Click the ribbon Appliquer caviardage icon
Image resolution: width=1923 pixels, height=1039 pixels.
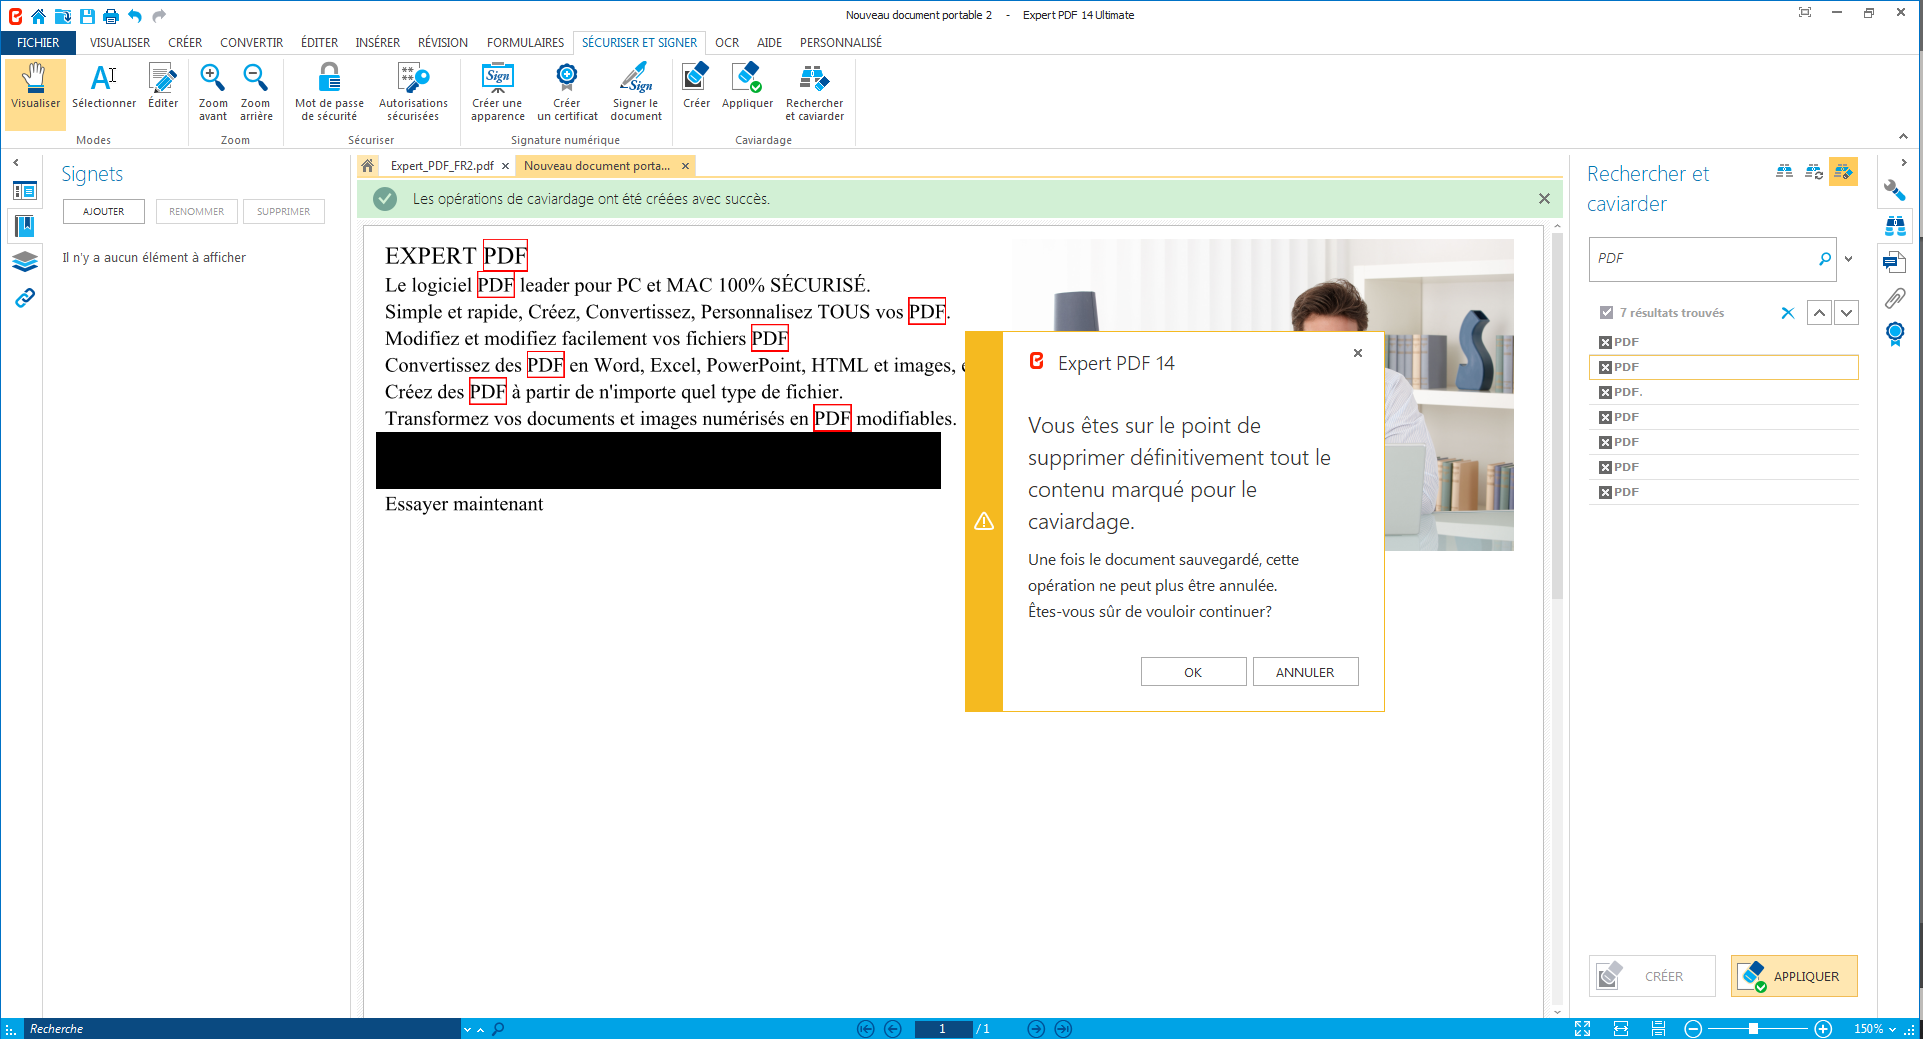point(747,88)
